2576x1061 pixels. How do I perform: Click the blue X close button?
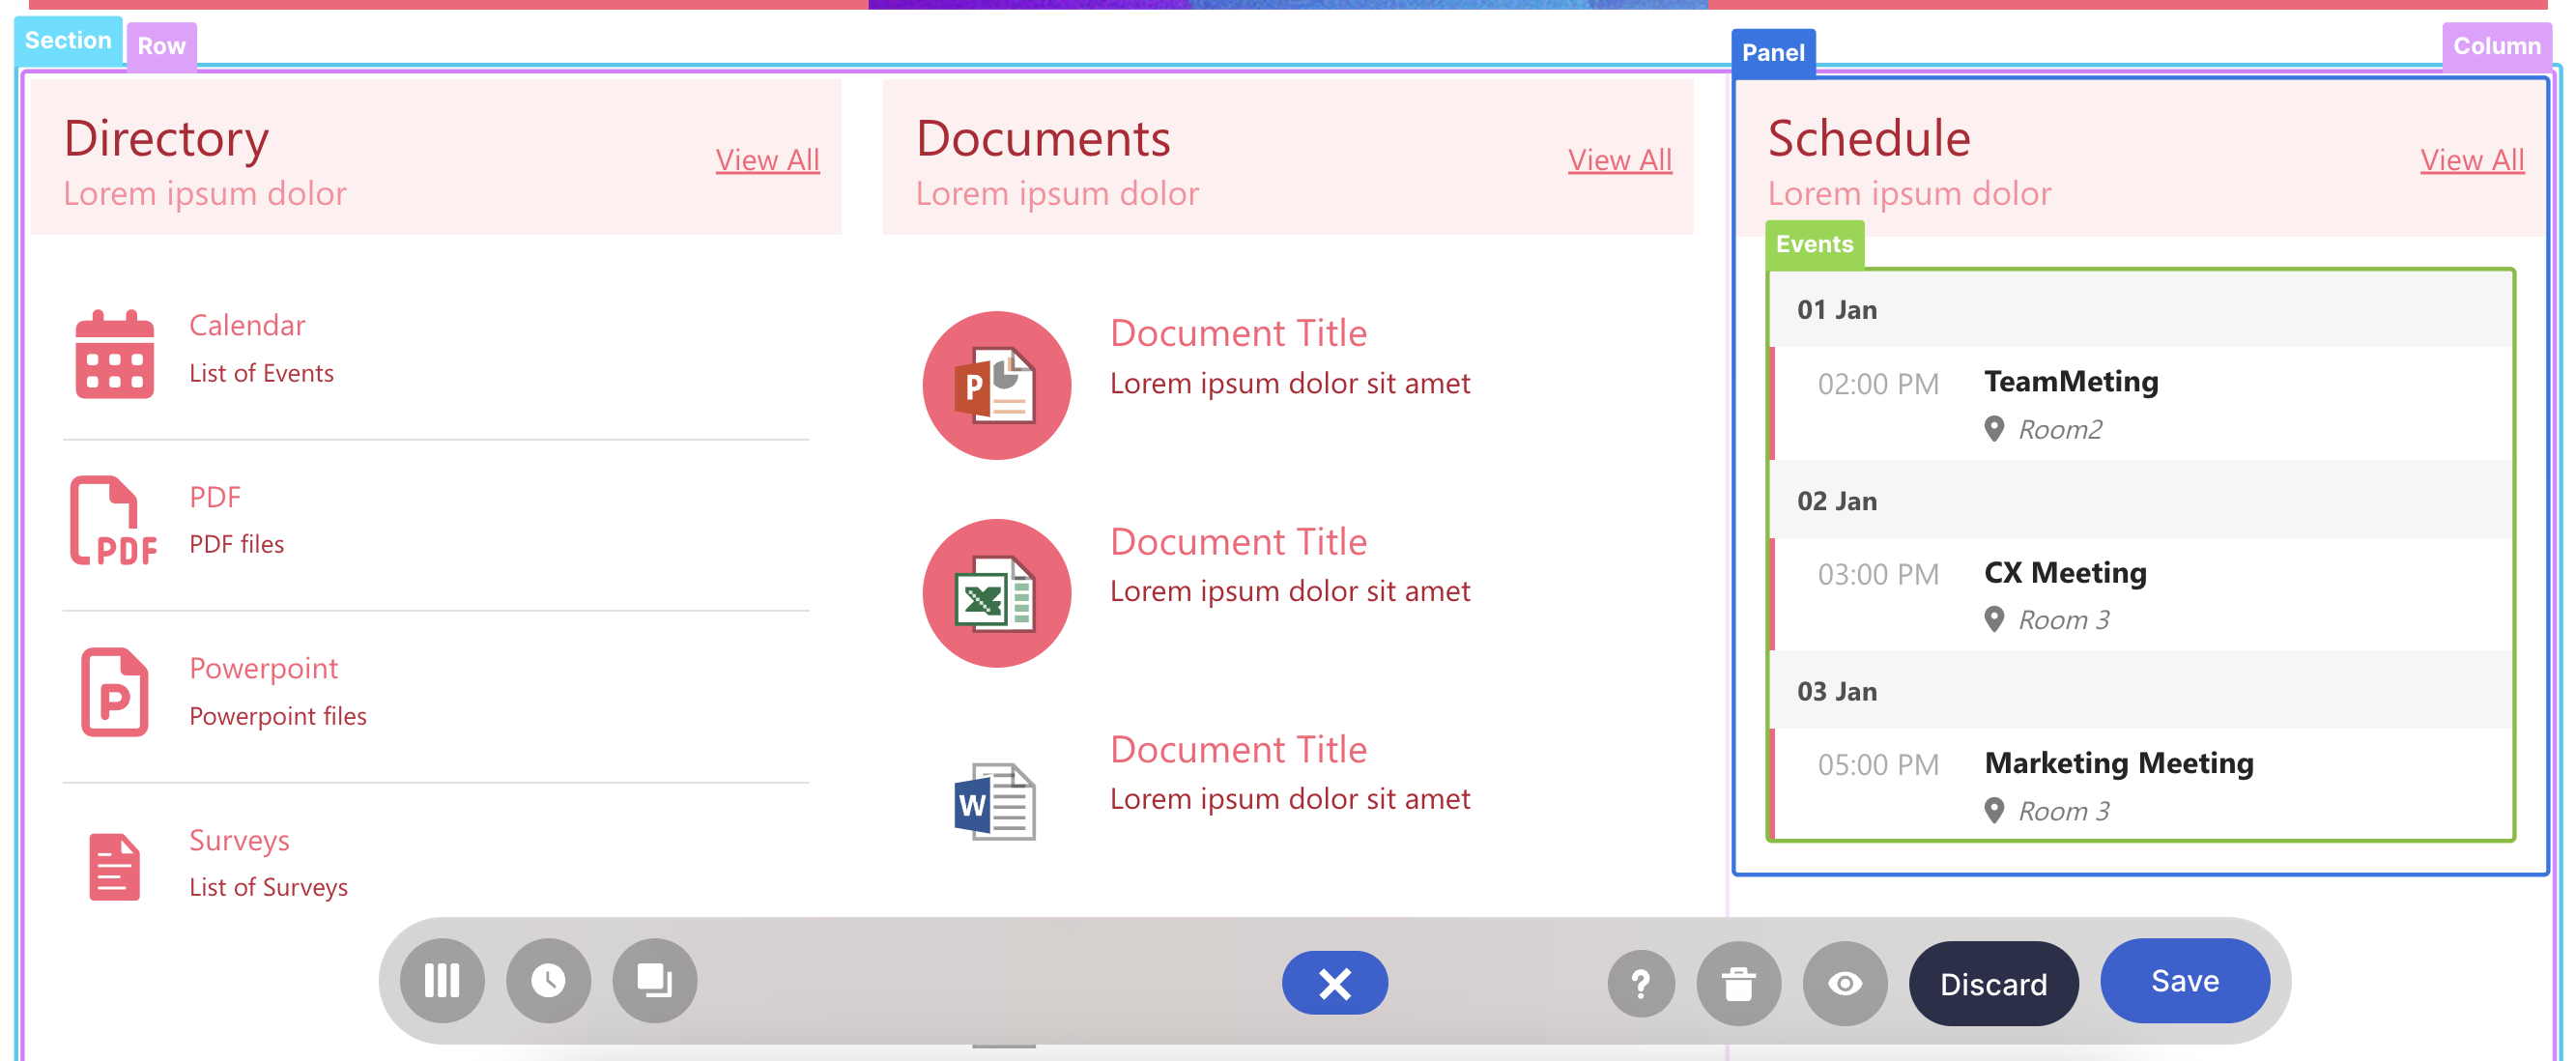point(1334,983)
